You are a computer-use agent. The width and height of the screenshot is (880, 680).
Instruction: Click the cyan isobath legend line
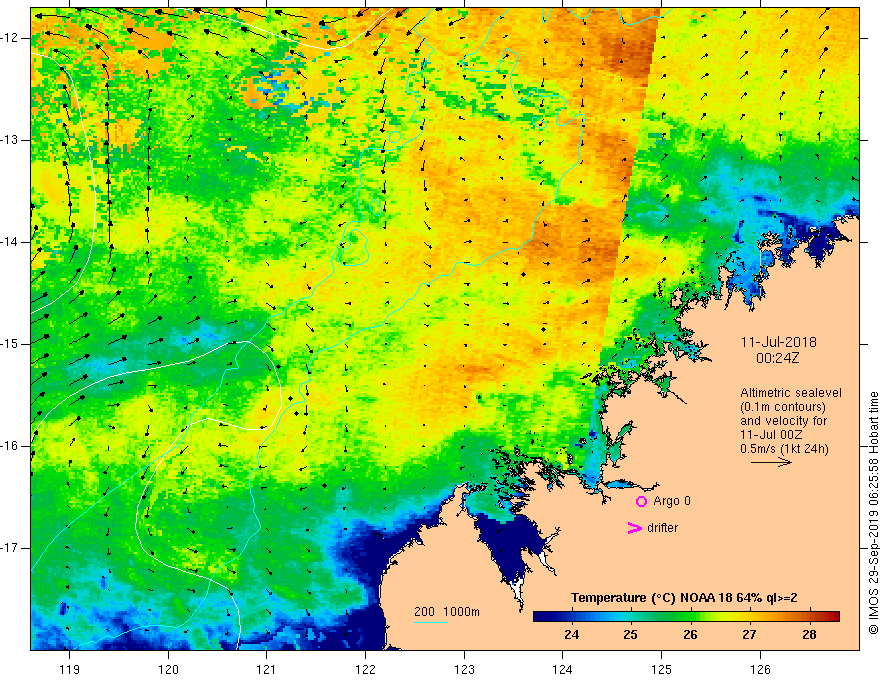(x=430, y=622)
